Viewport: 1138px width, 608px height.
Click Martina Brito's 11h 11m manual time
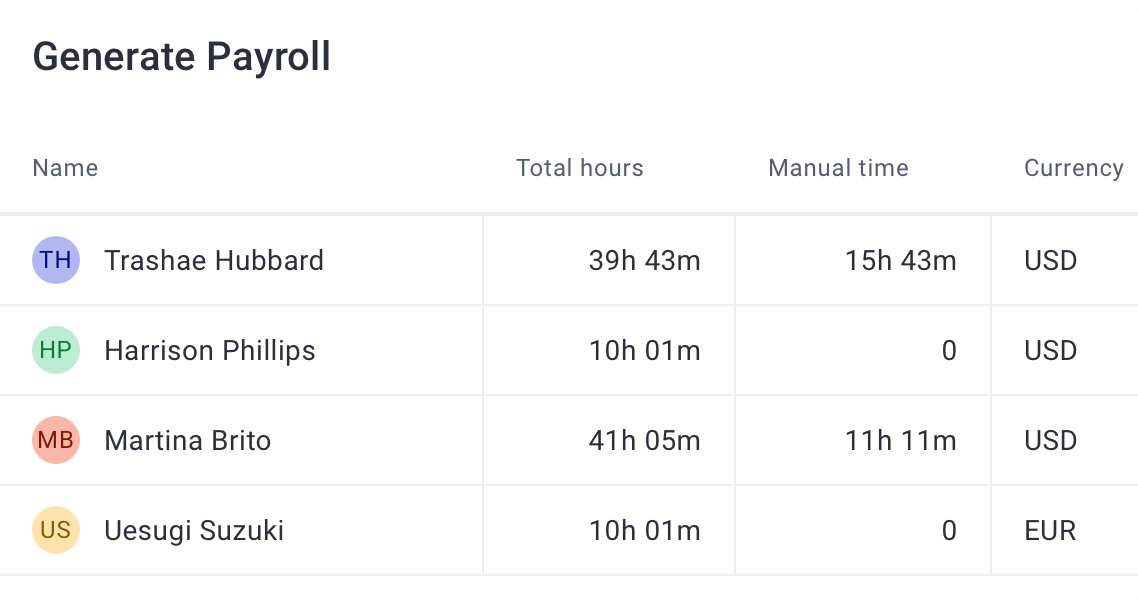[x=901, y=441]
